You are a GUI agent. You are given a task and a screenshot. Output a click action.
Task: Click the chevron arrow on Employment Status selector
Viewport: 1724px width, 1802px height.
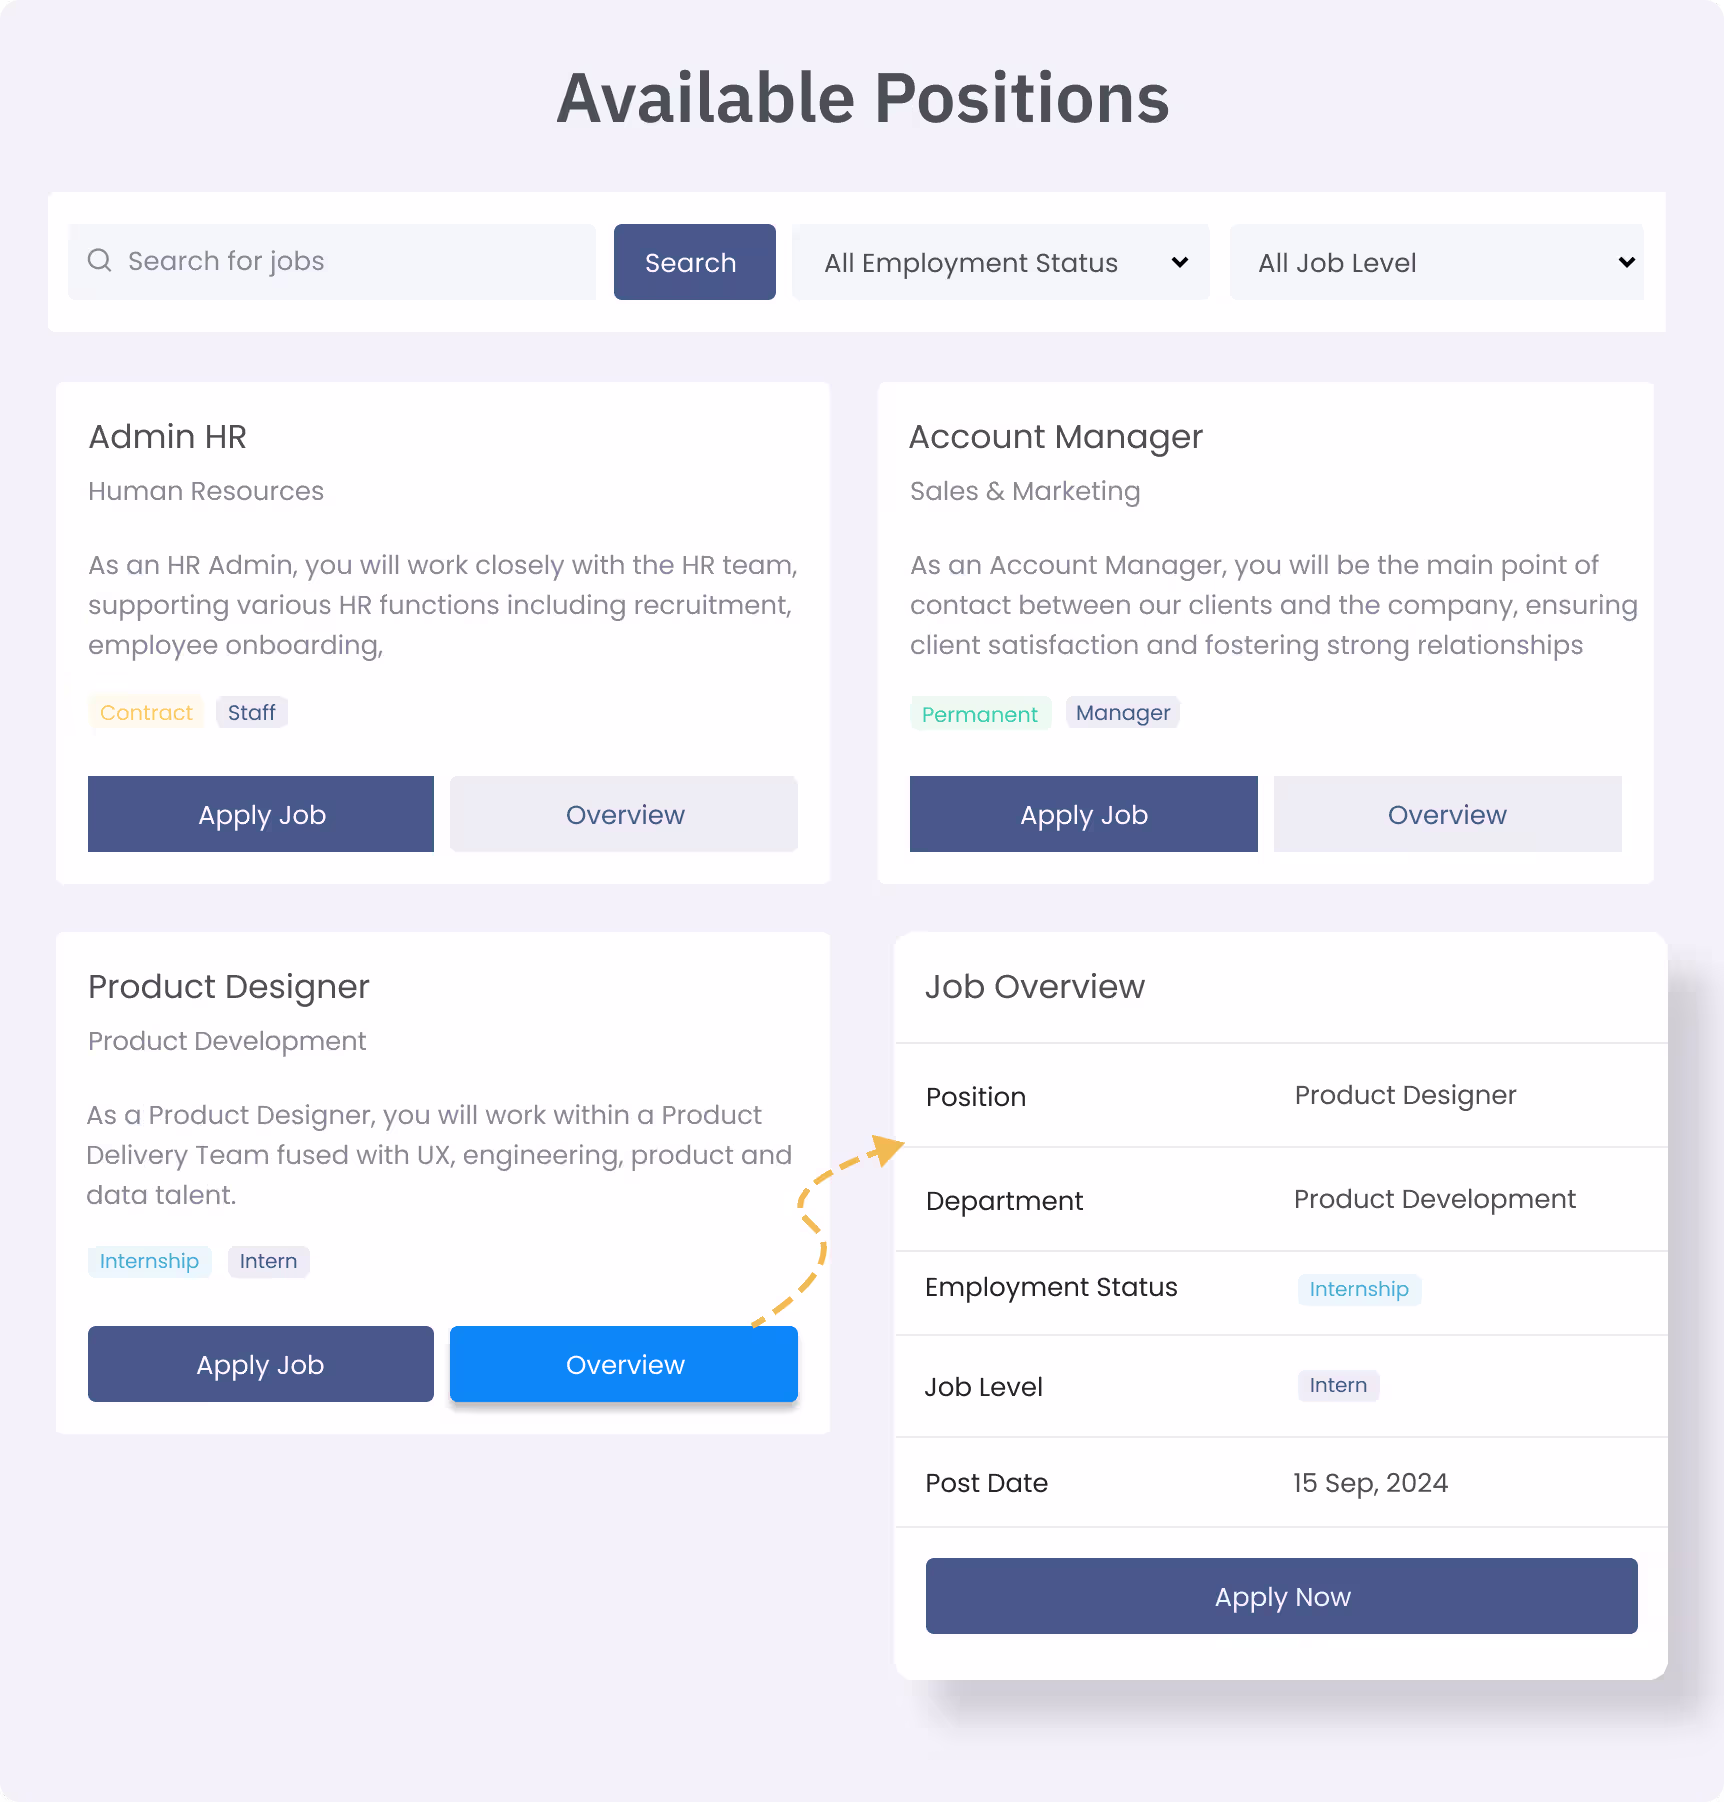coord(1180,262)
